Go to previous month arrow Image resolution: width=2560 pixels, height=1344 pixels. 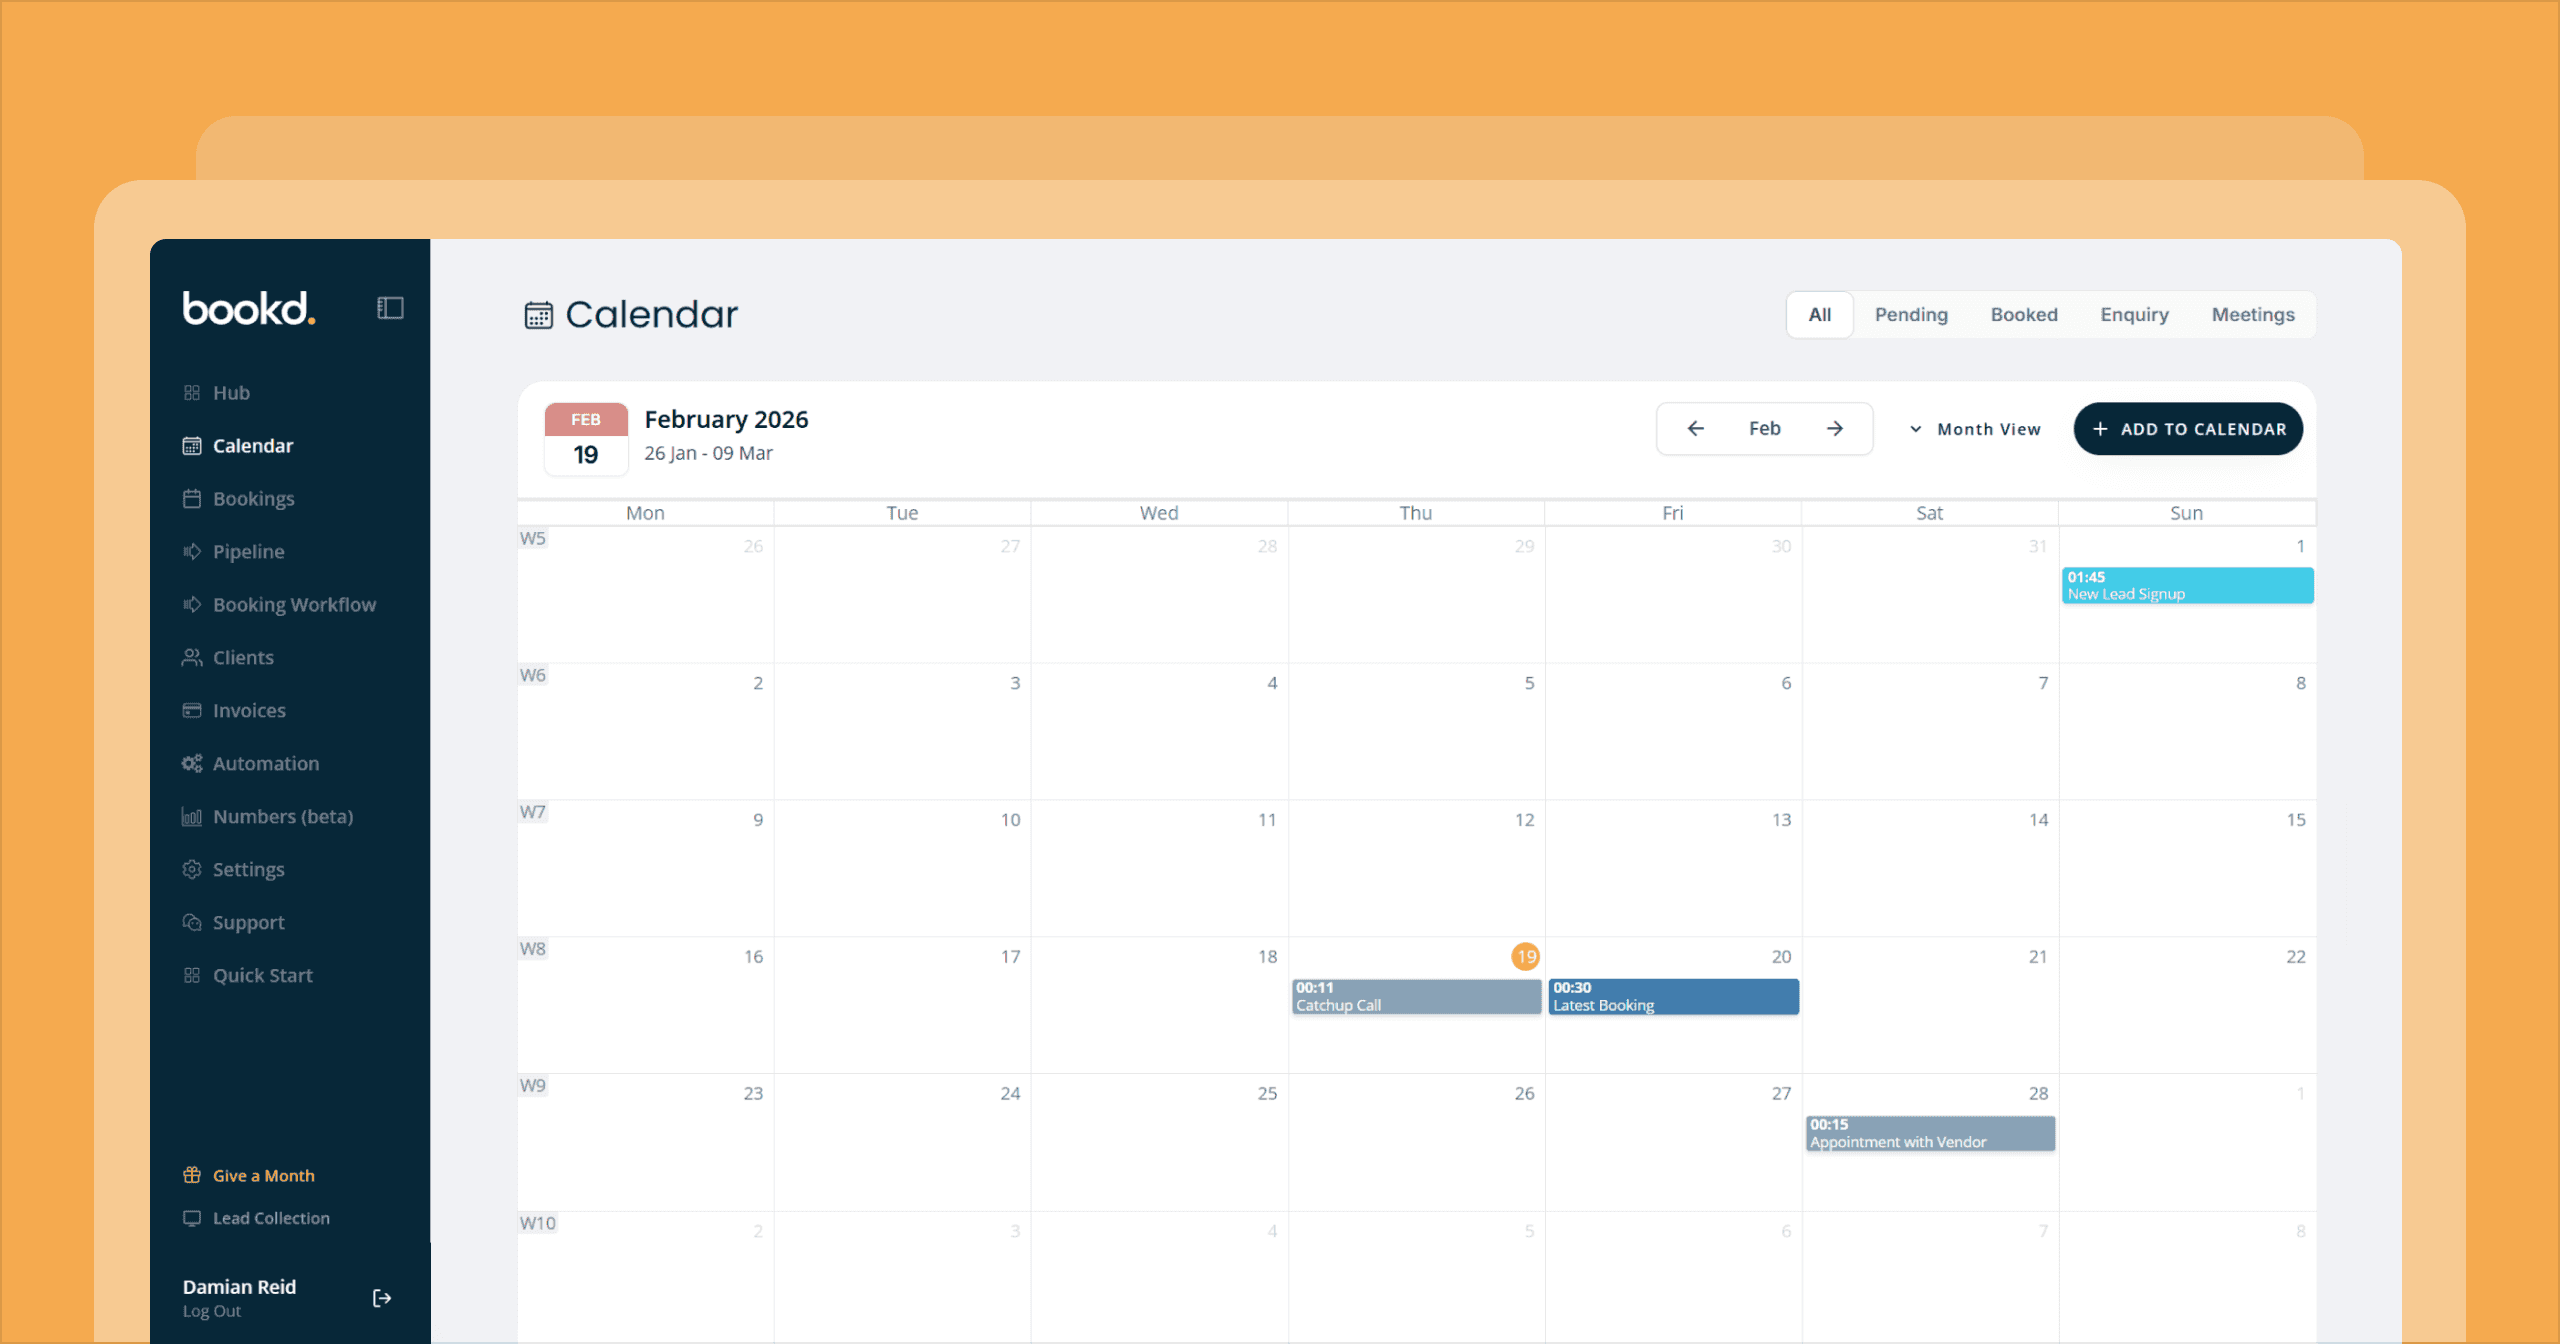[1696, 429]
